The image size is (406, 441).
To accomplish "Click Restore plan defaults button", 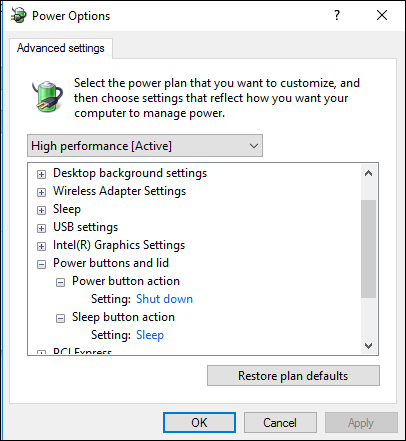I will [293, 376].
